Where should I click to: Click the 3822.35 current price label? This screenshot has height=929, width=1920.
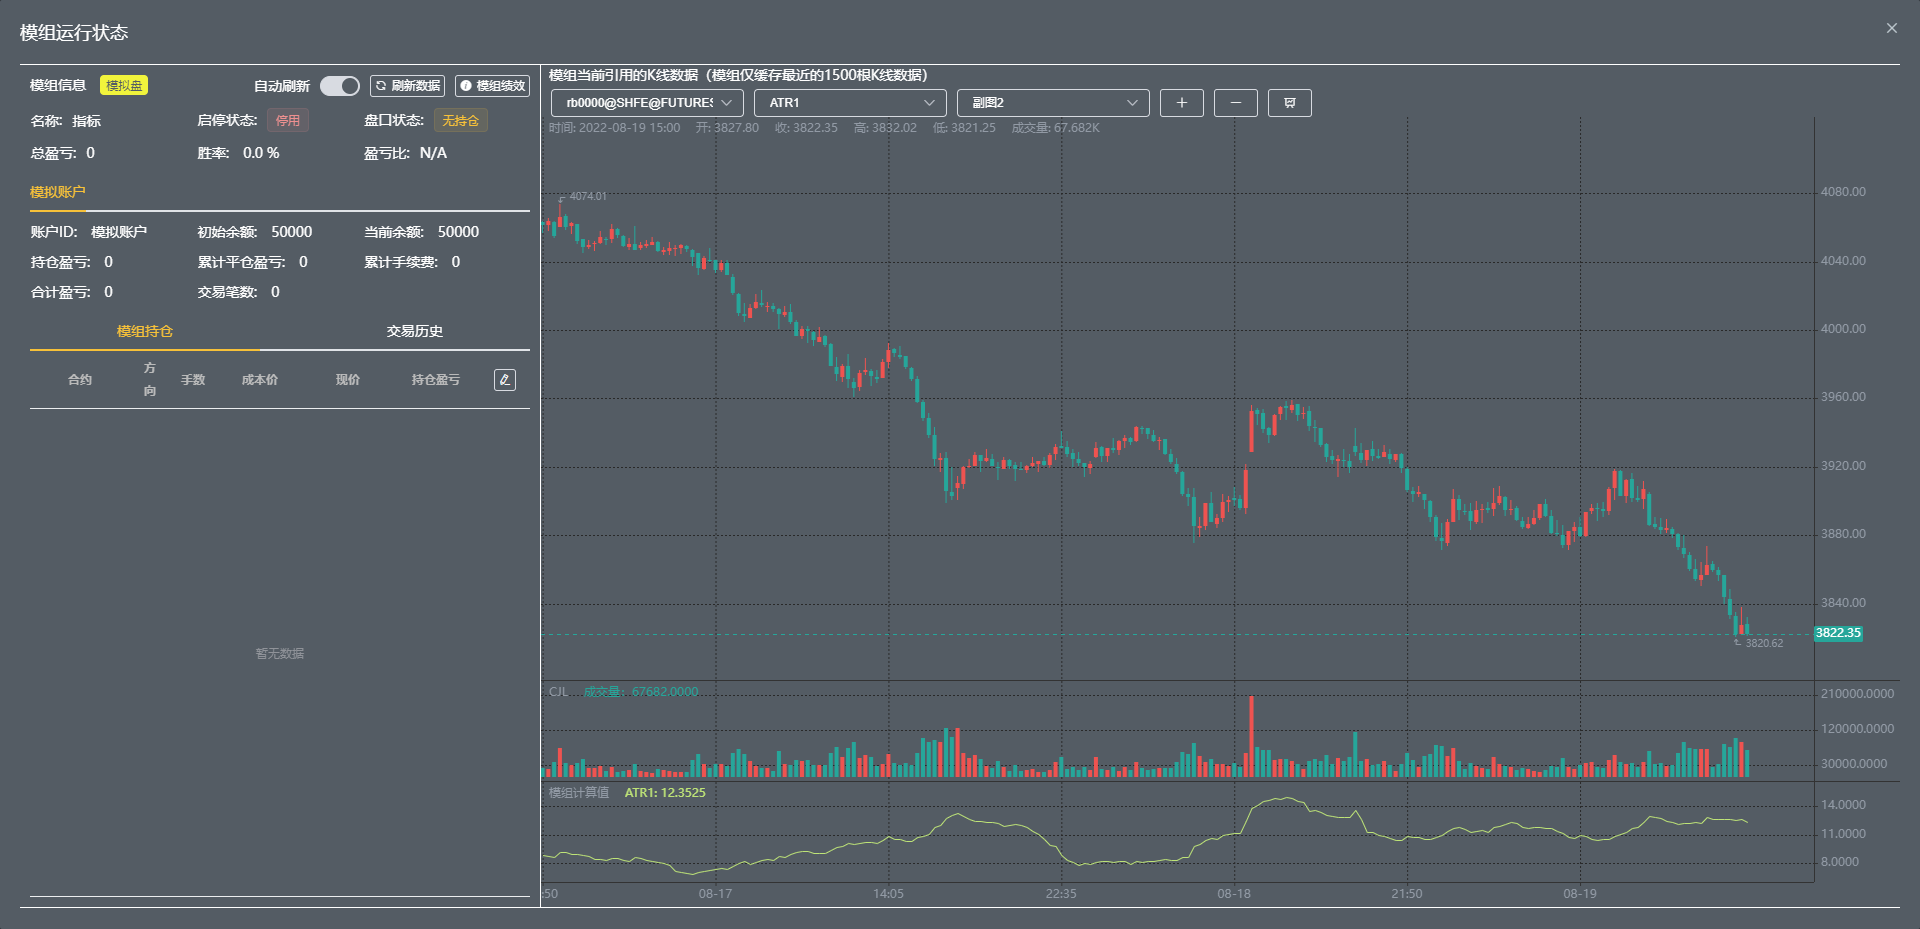click(1838, 633)
